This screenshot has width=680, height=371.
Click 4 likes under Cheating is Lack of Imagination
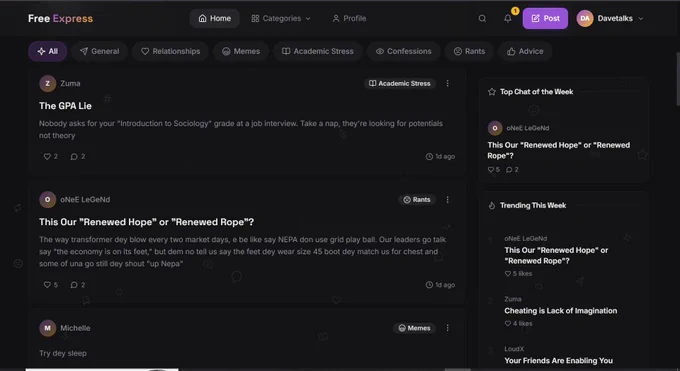pyautogui.click(x=518, y=323)
